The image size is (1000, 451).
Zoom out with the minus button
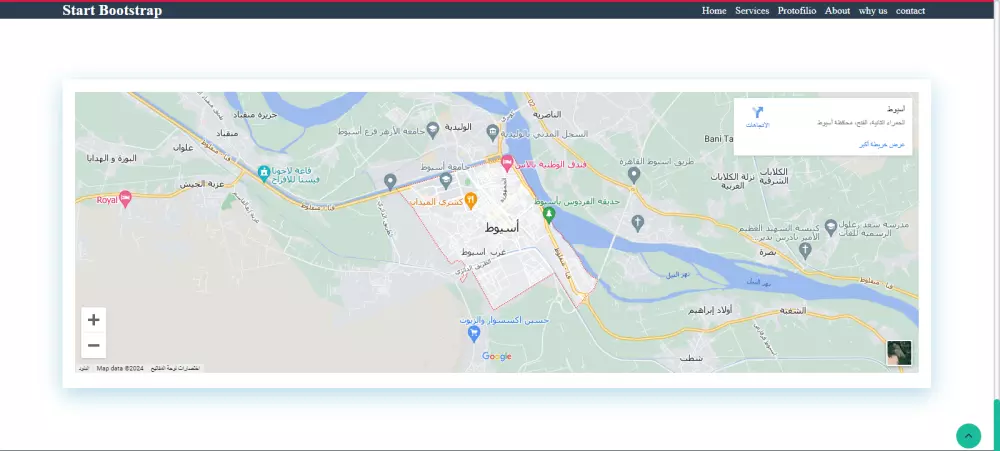pyautogui.click(x=94, y=346)
